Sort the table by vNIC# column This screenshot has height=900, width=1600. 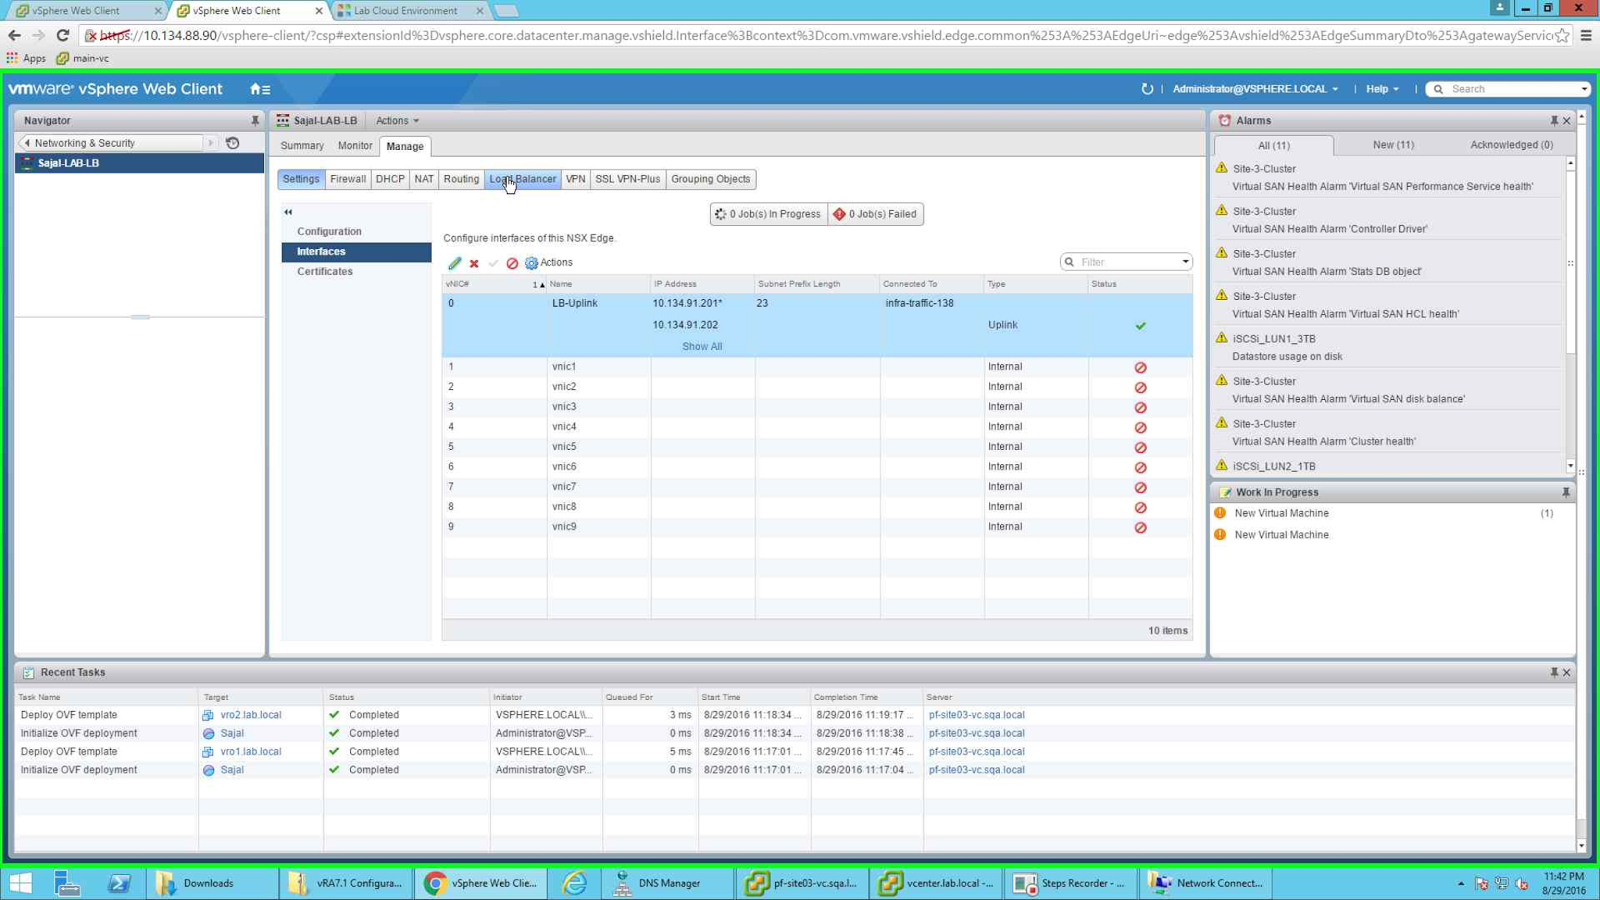point(494,284)
